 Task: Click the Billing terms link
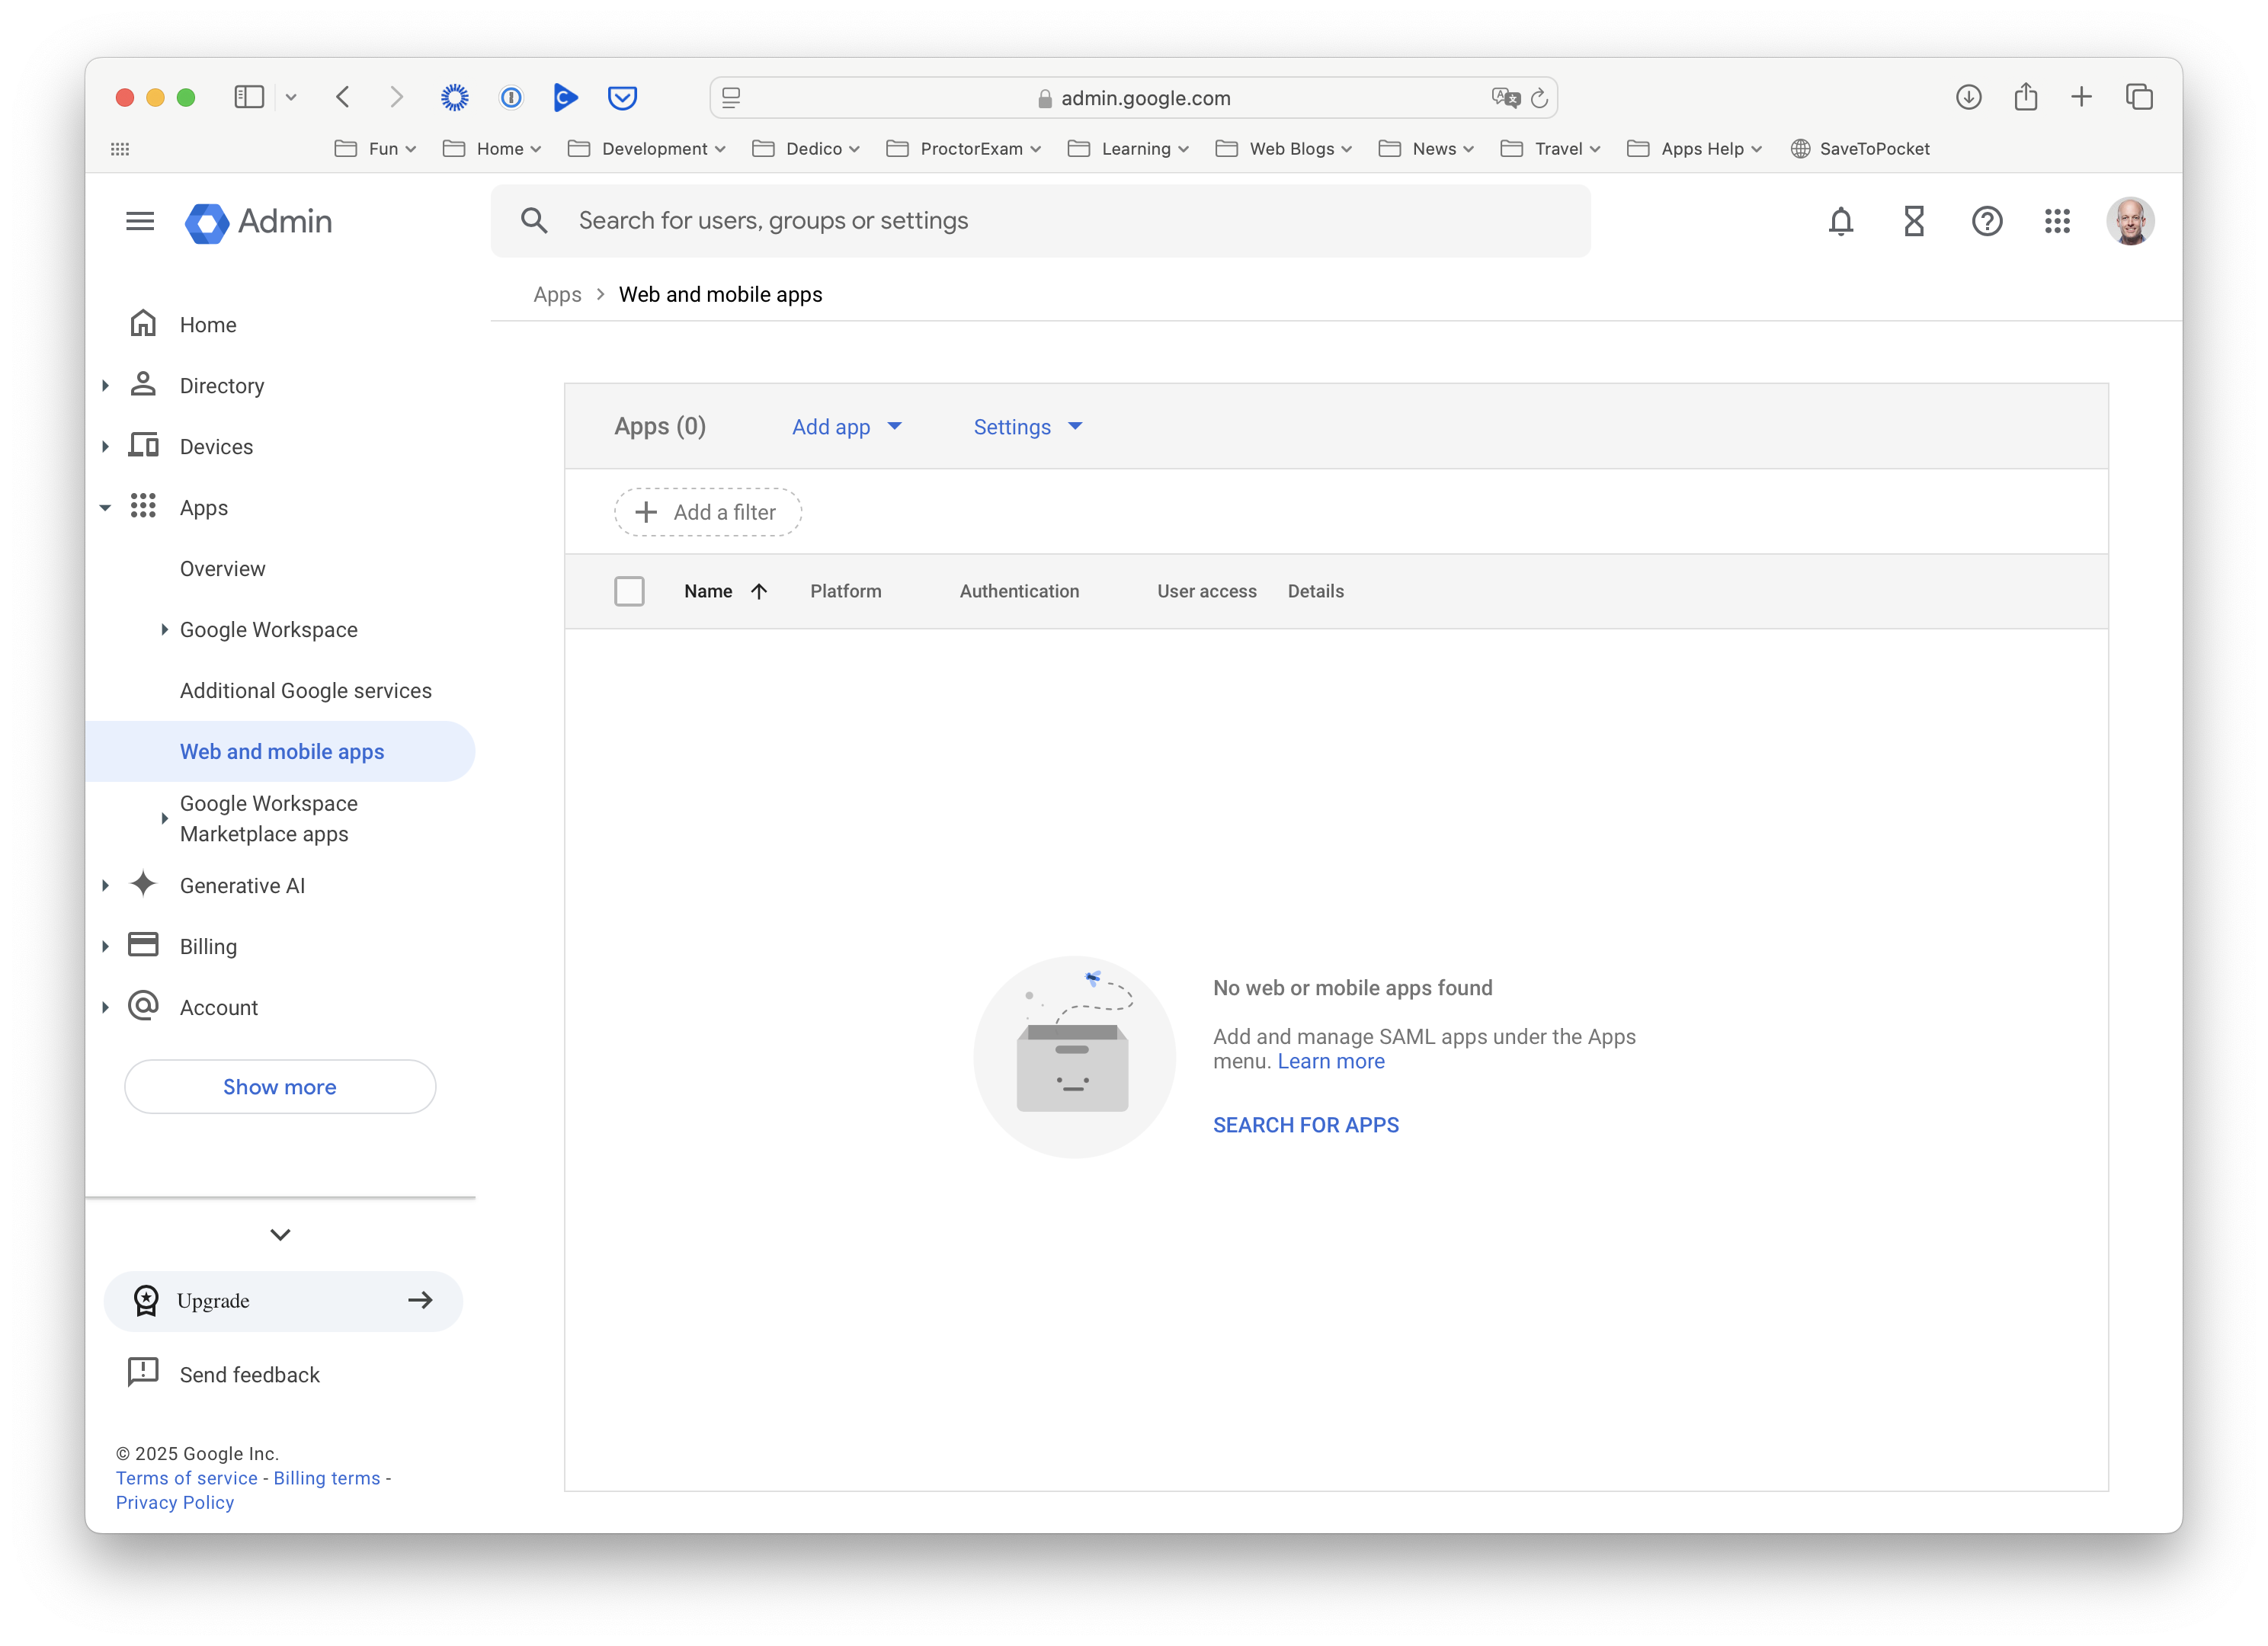click(327, 1479)
